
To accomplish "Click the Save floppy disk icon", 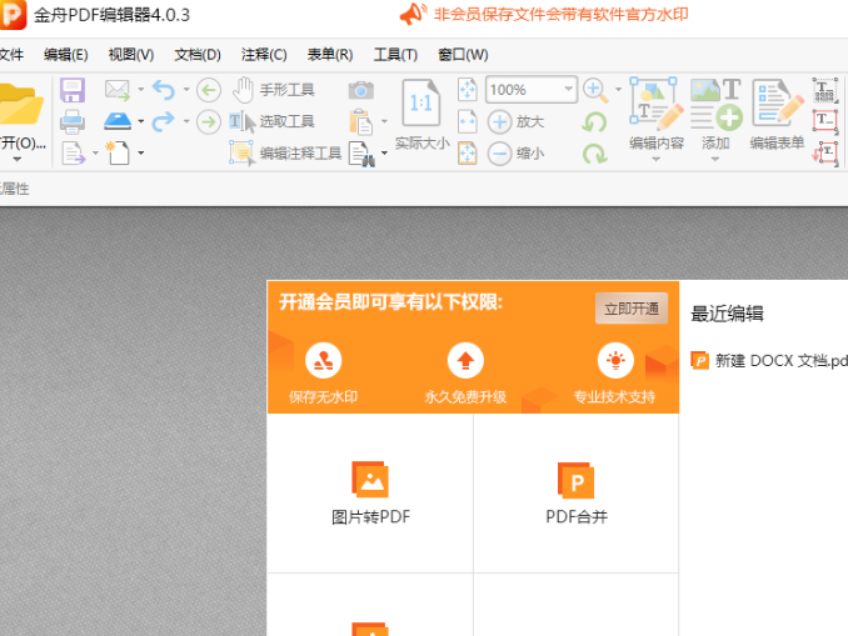I will (x=72, y=90).
